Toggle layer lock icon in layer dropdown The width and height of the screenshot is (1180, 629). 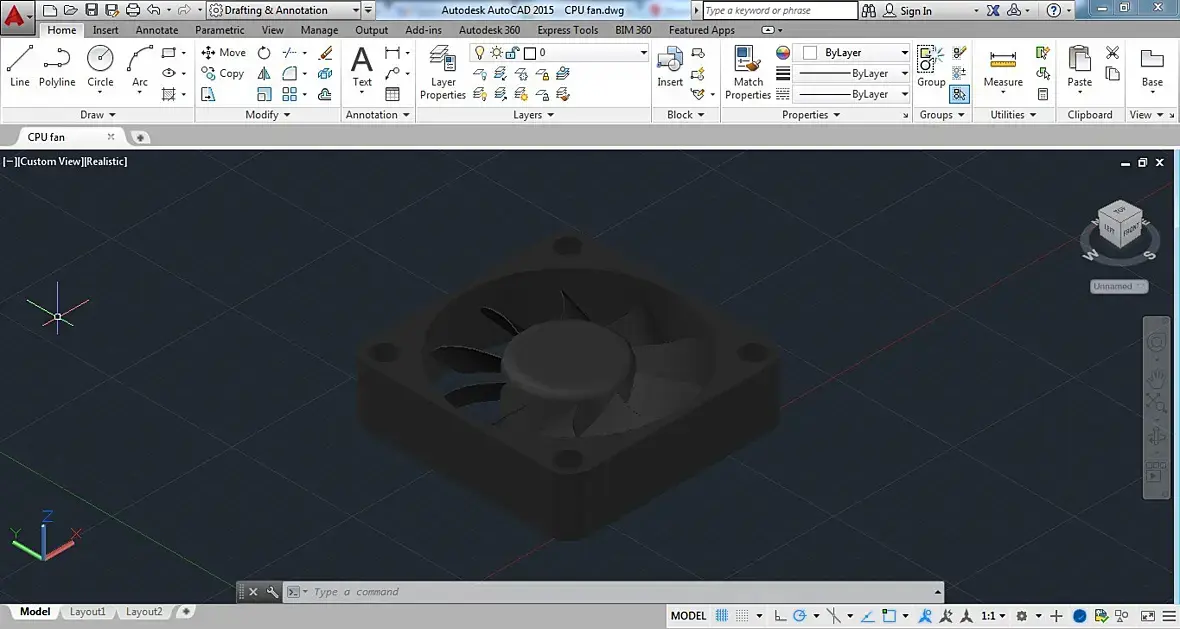513,53
